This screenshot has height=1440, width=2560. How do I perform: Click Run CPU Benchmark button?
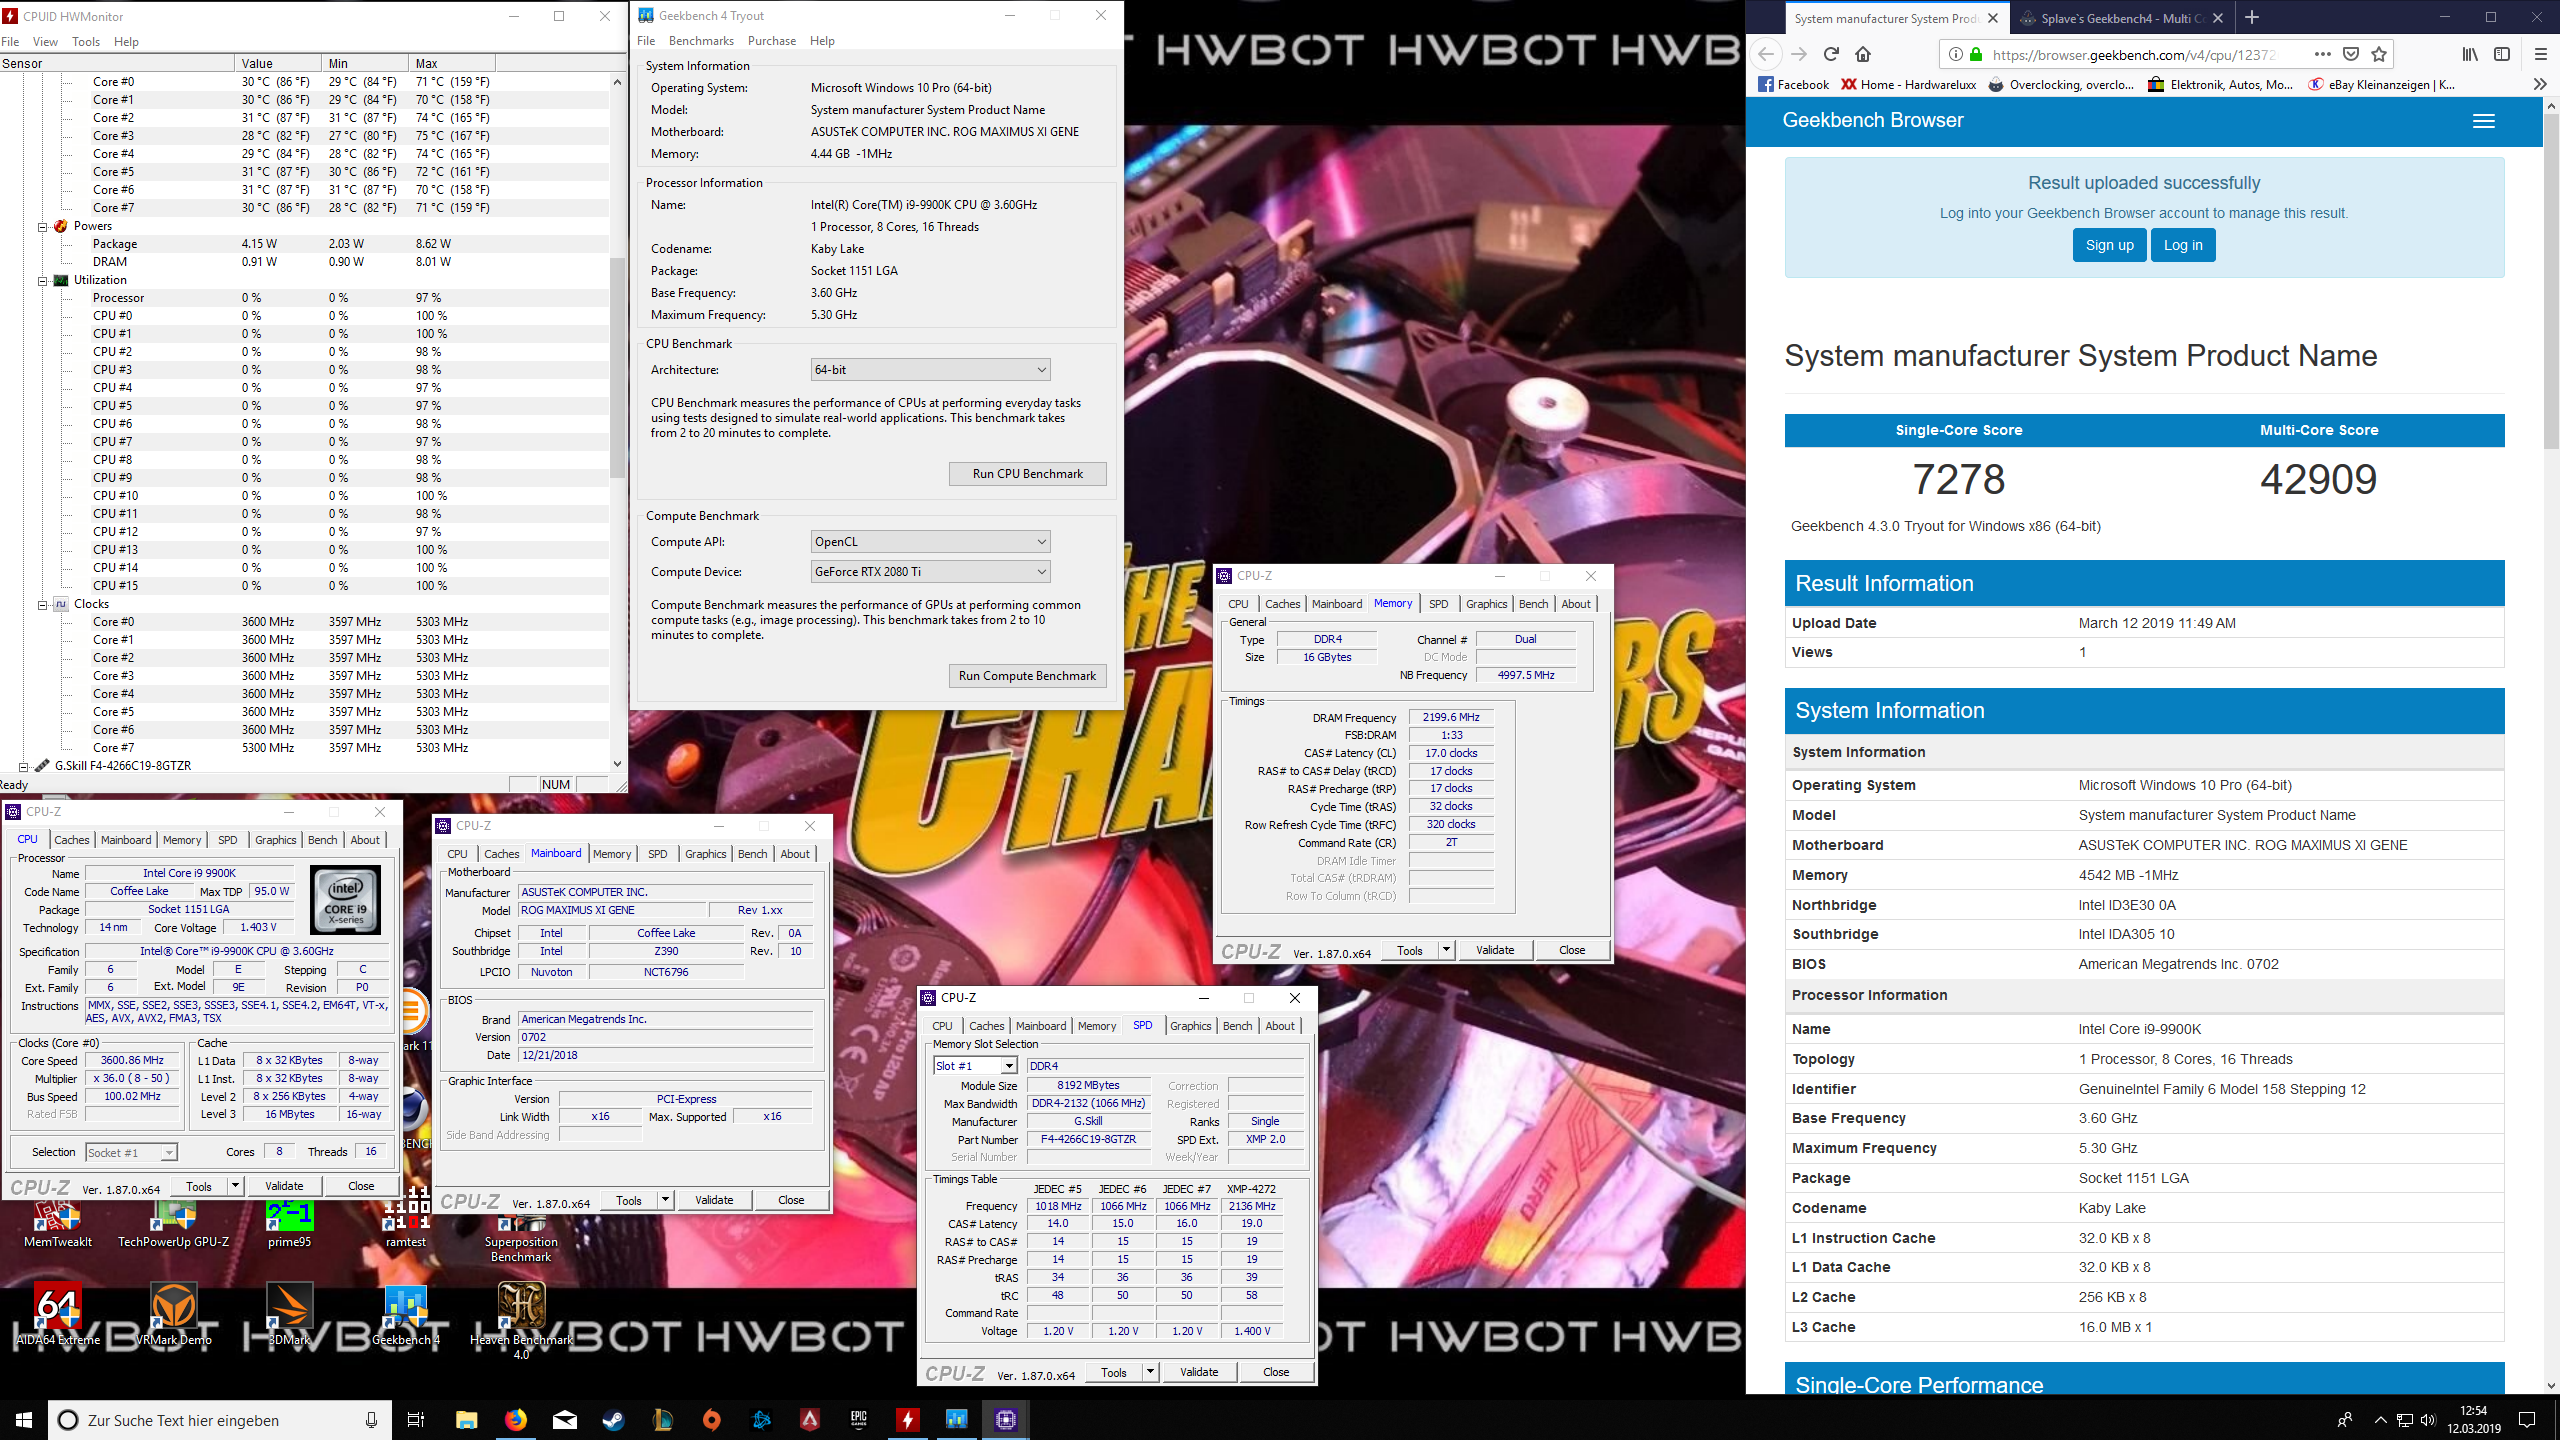tap(1027, 474)
